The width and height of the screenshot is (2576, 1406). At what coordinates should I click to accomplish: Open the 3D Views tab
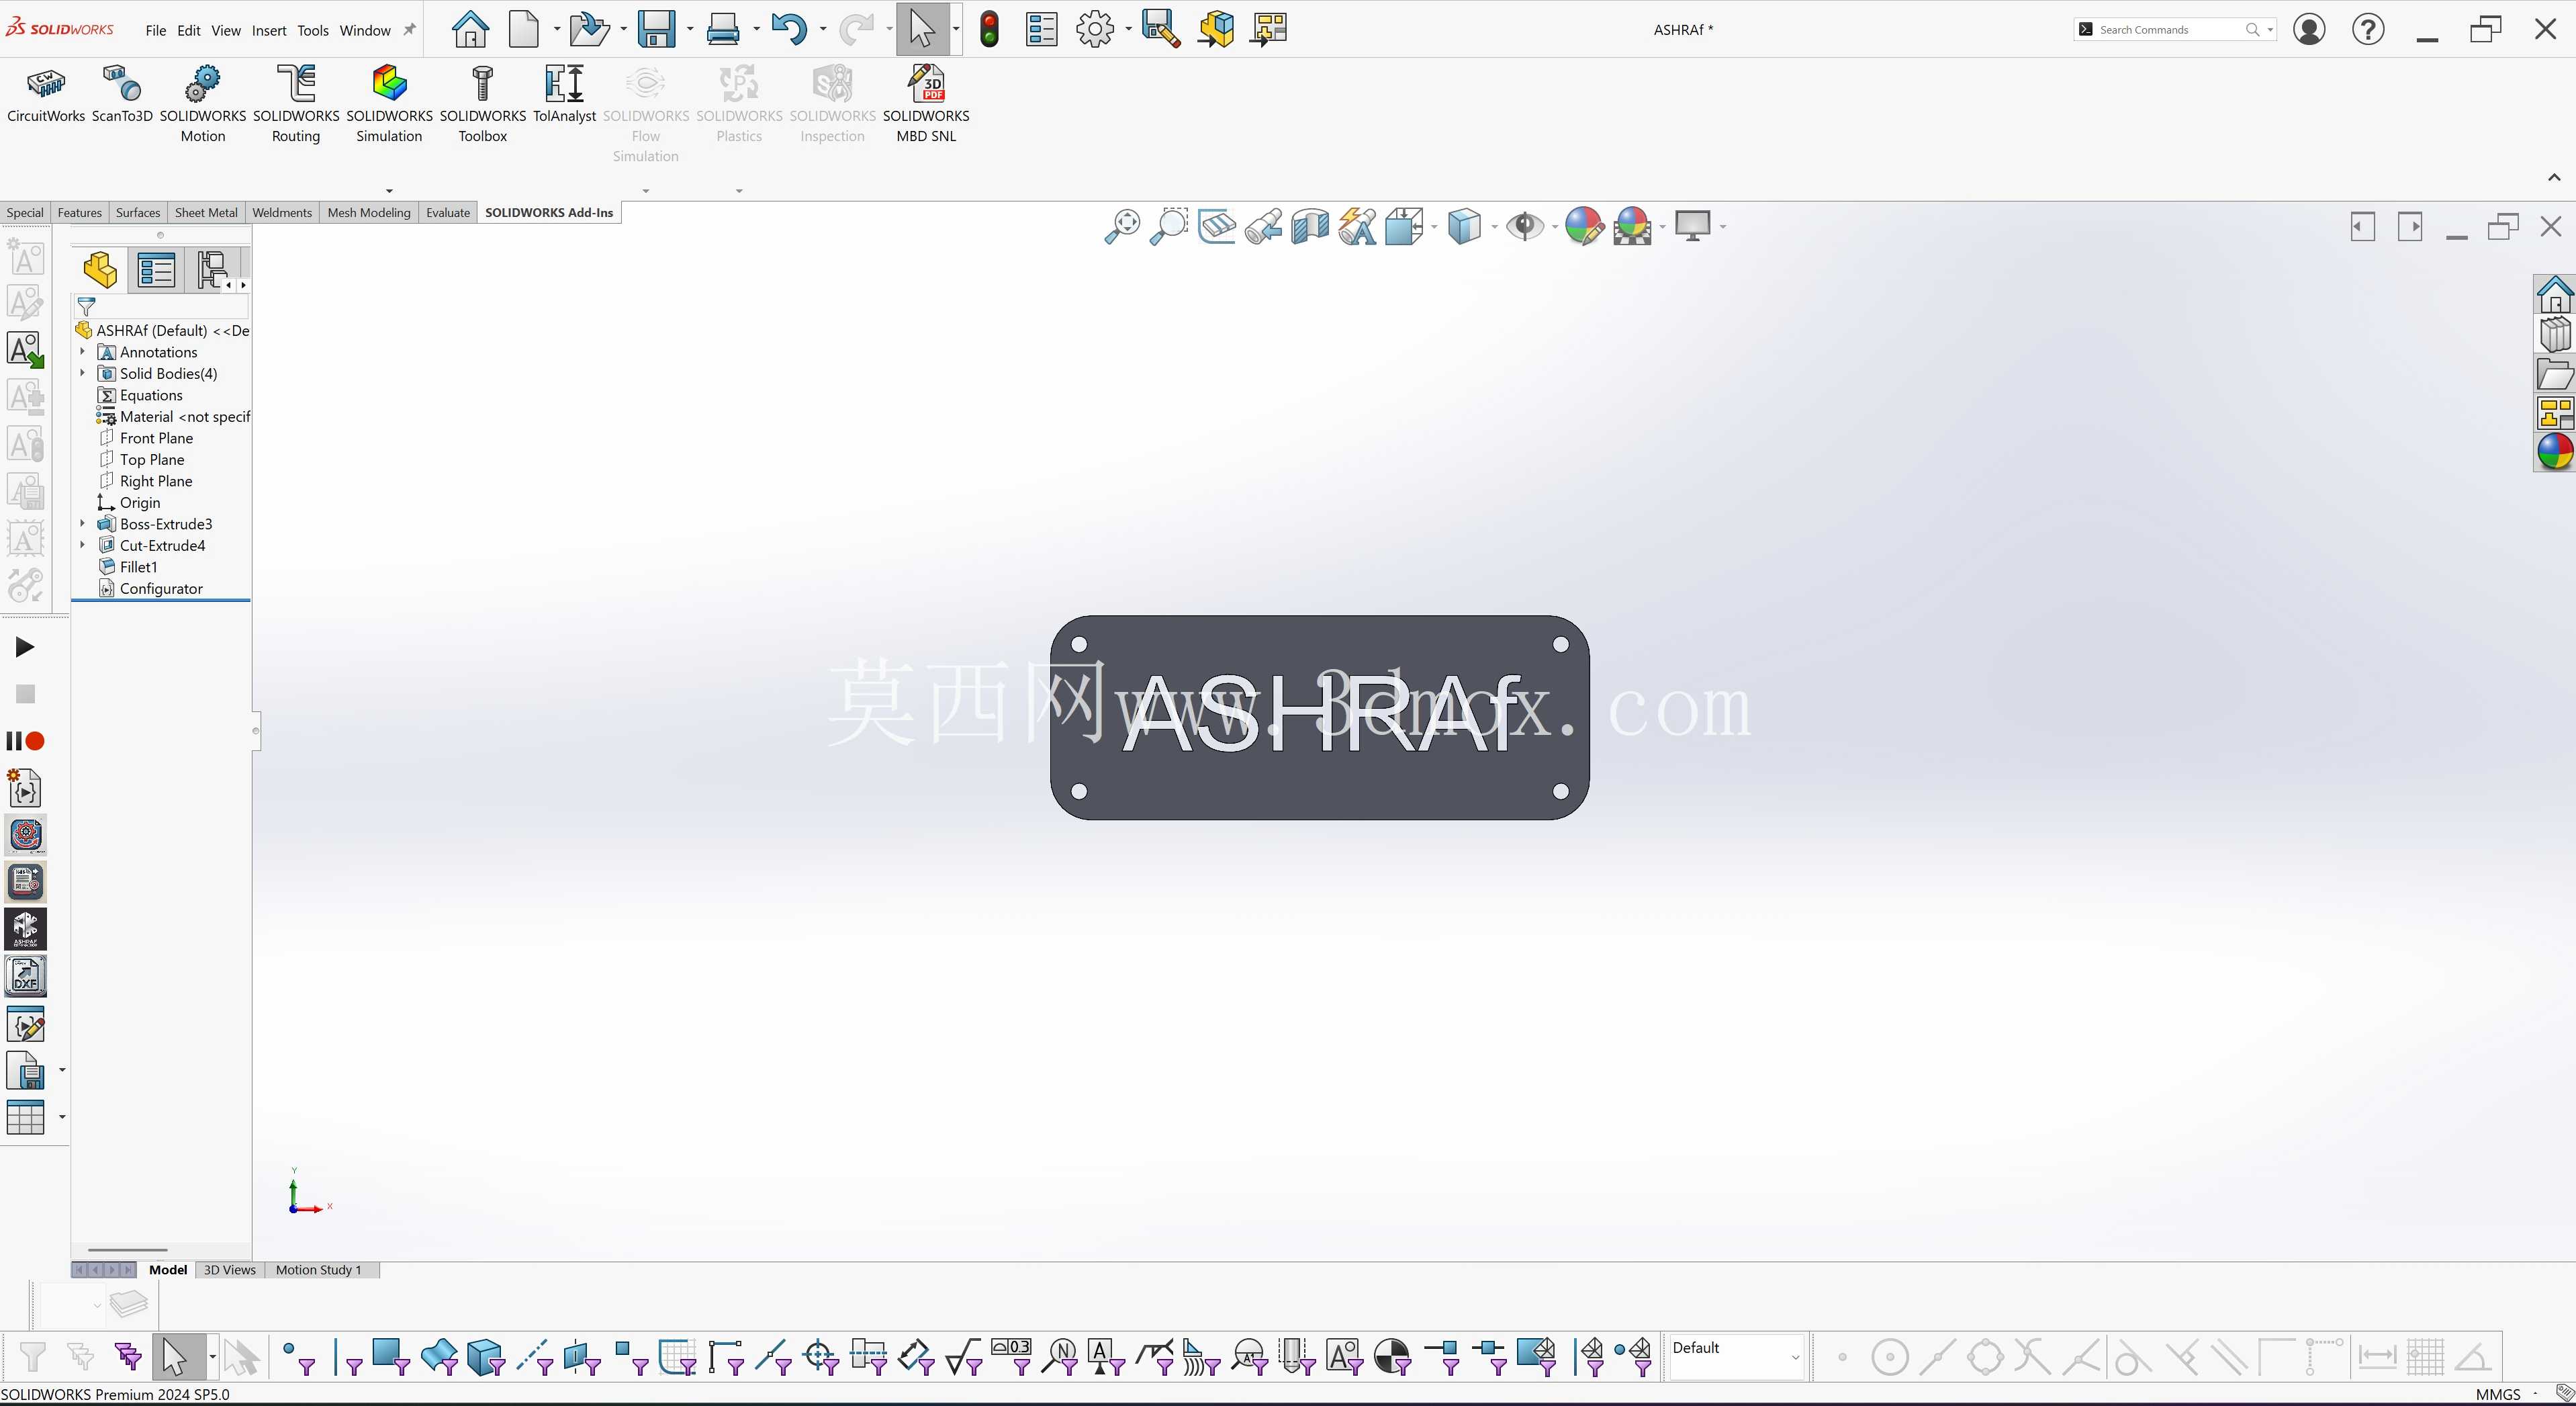(230, 1270)
